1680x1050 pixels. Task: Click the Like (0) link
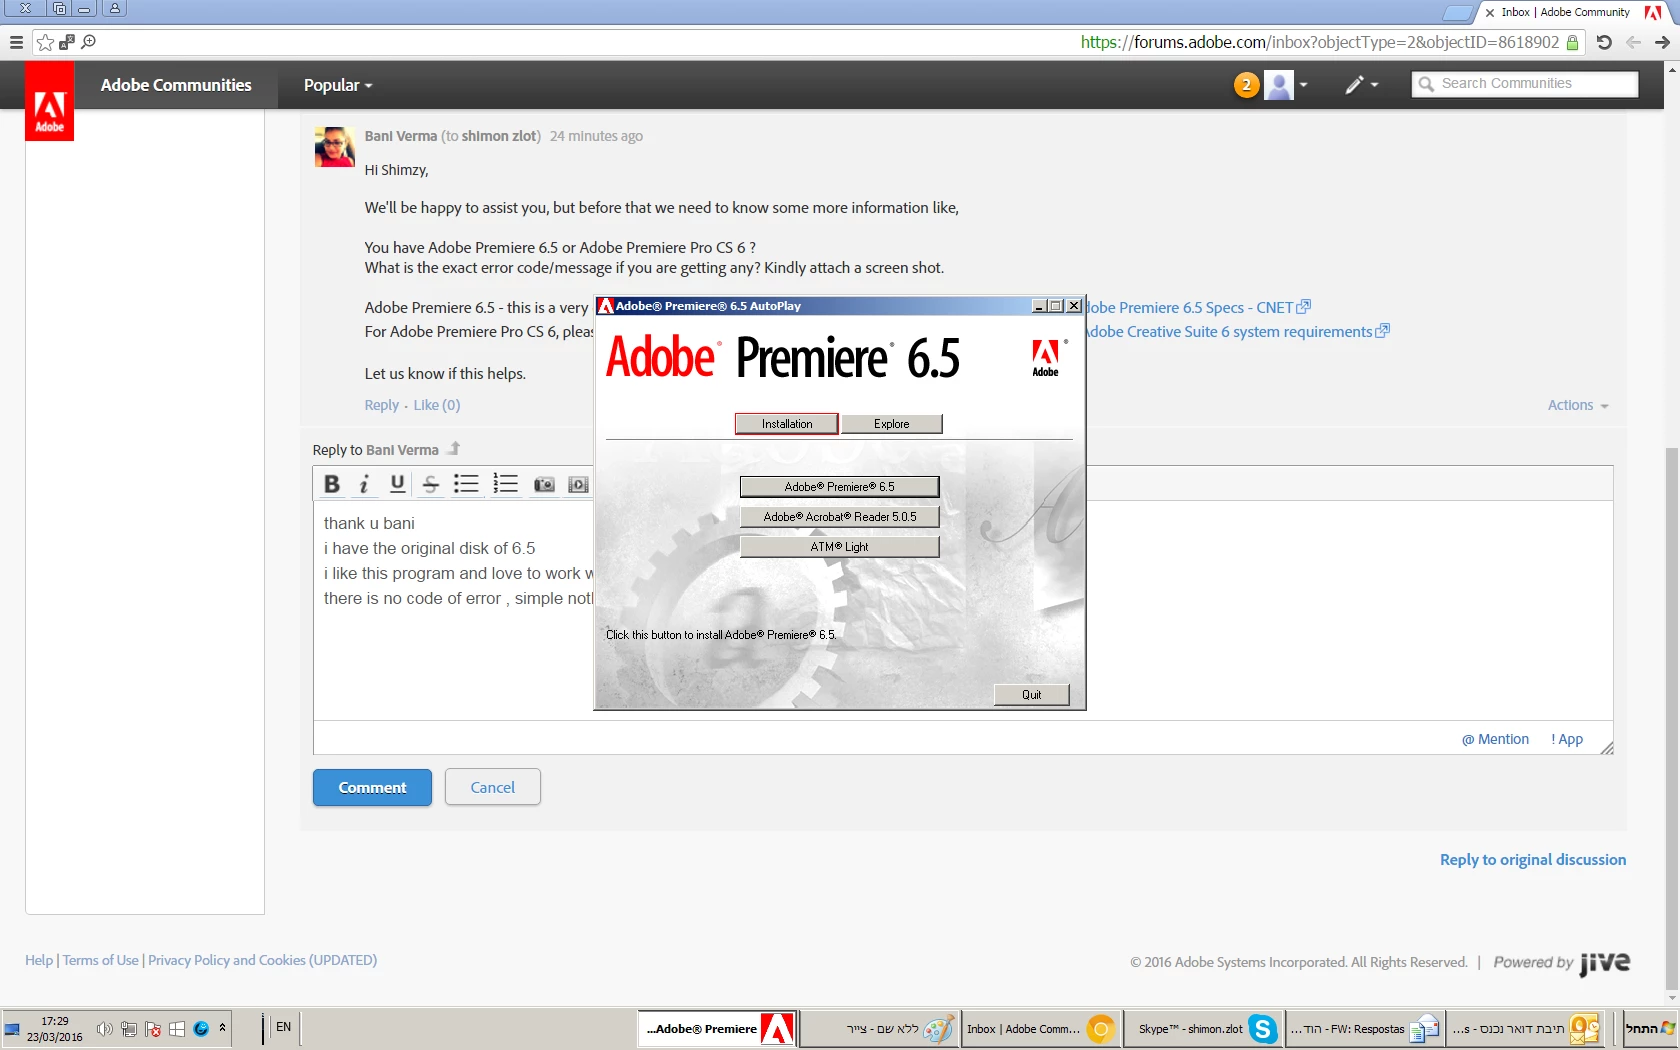pyautogui.click(x=437, y=405)
